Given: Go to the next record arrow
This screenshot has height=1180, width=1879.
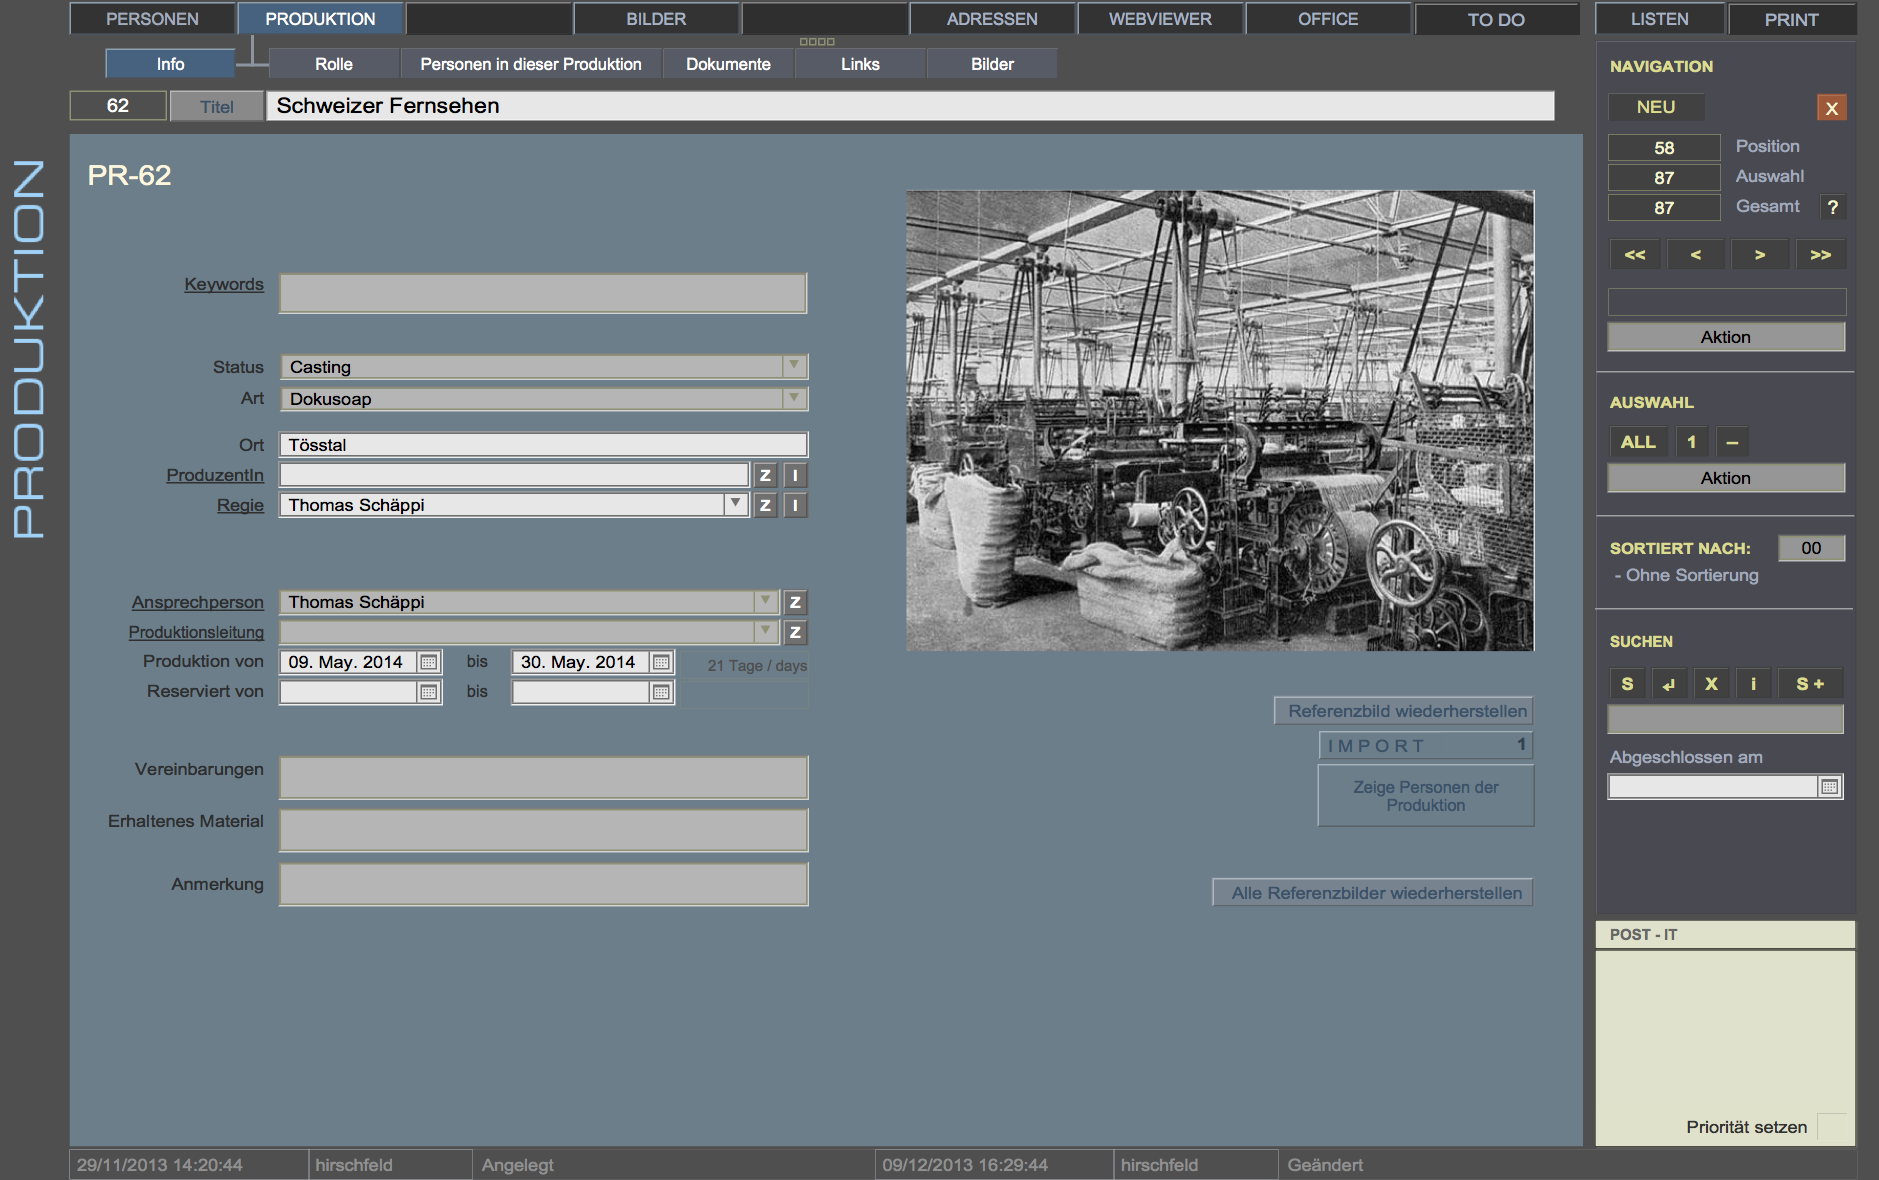Looking at the screenshot, I should tap(1759, 255).
